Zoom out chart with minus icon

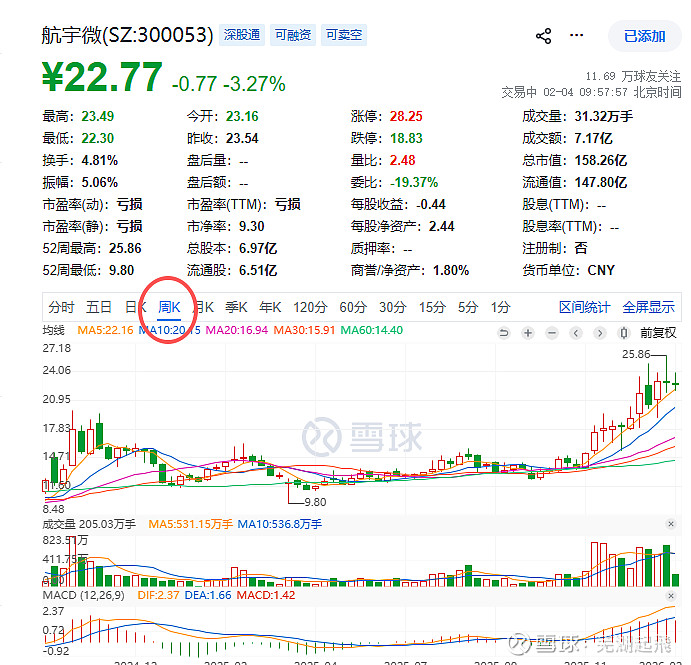[552, 333]
